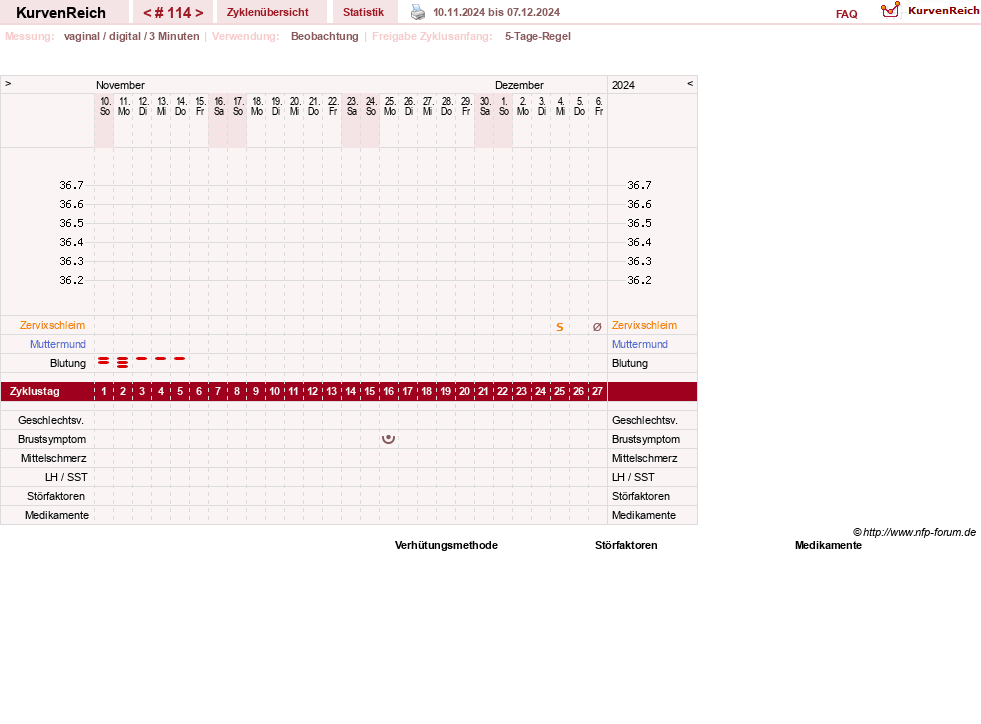Go to previous cycle via '<' by #114
981x724 pixels.
[147, 13]
